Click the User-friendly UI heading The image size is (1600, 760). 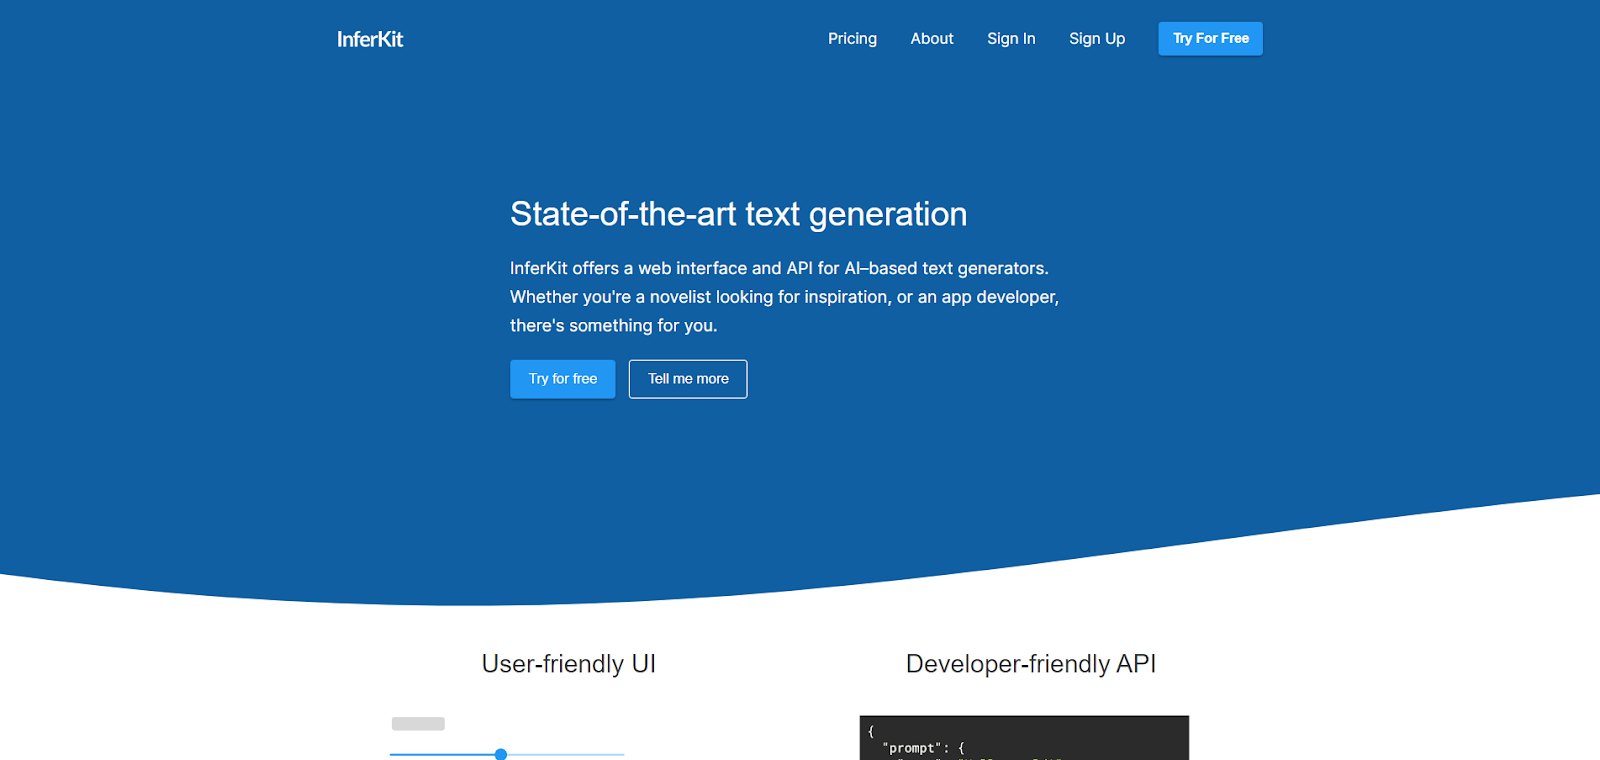(x=569, y=664)
